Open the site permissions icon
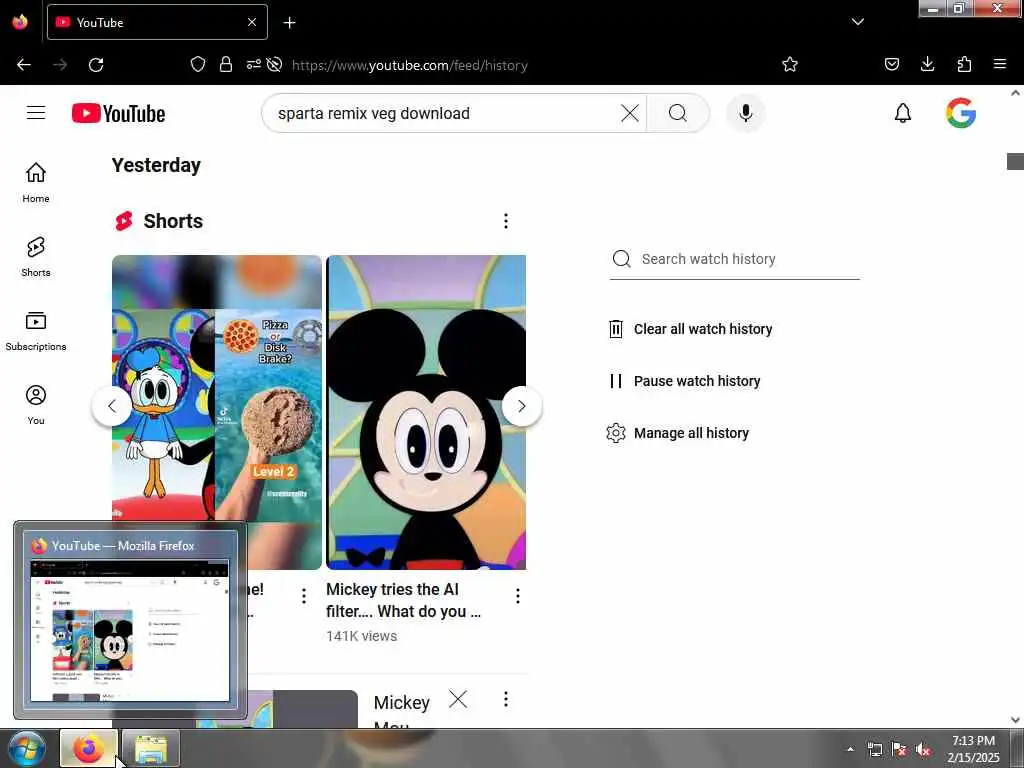 click(x=253, y=64)
